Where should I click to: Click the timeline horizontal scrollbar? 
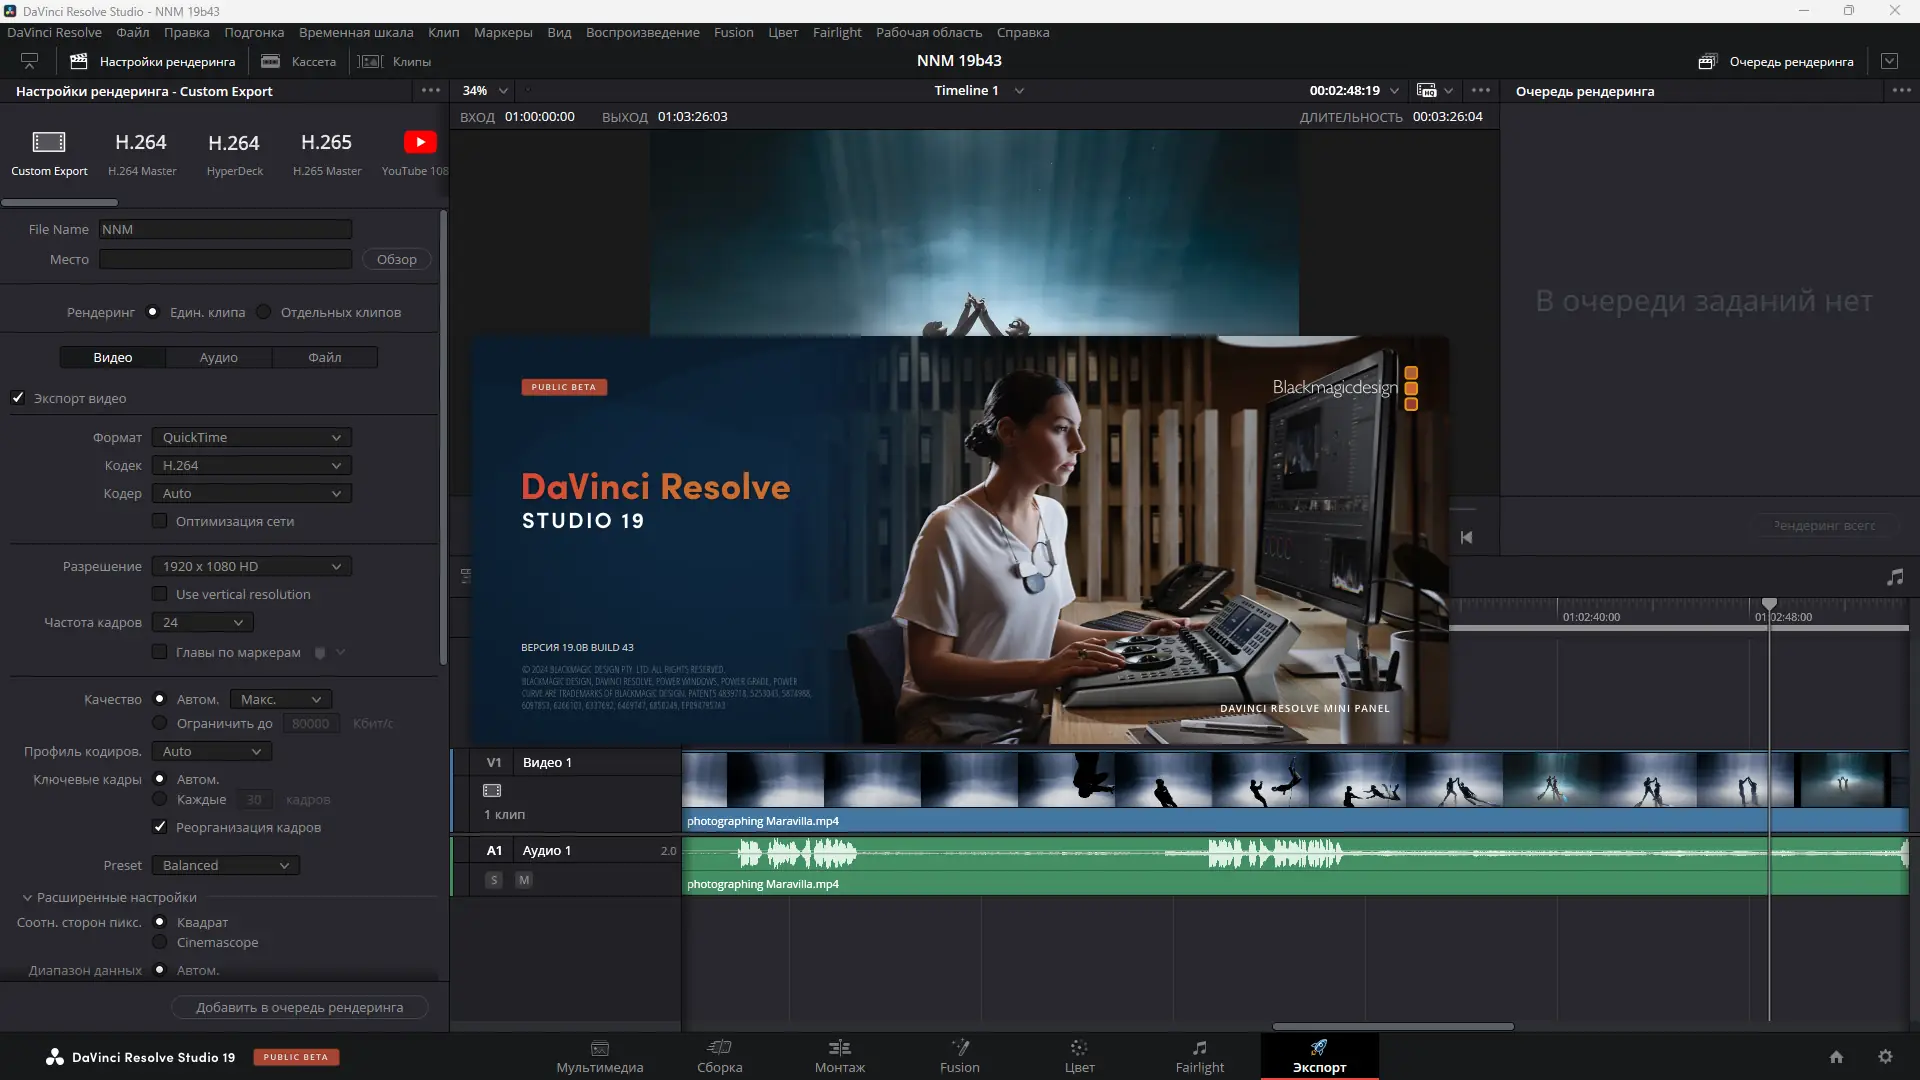(1392, 1026)
